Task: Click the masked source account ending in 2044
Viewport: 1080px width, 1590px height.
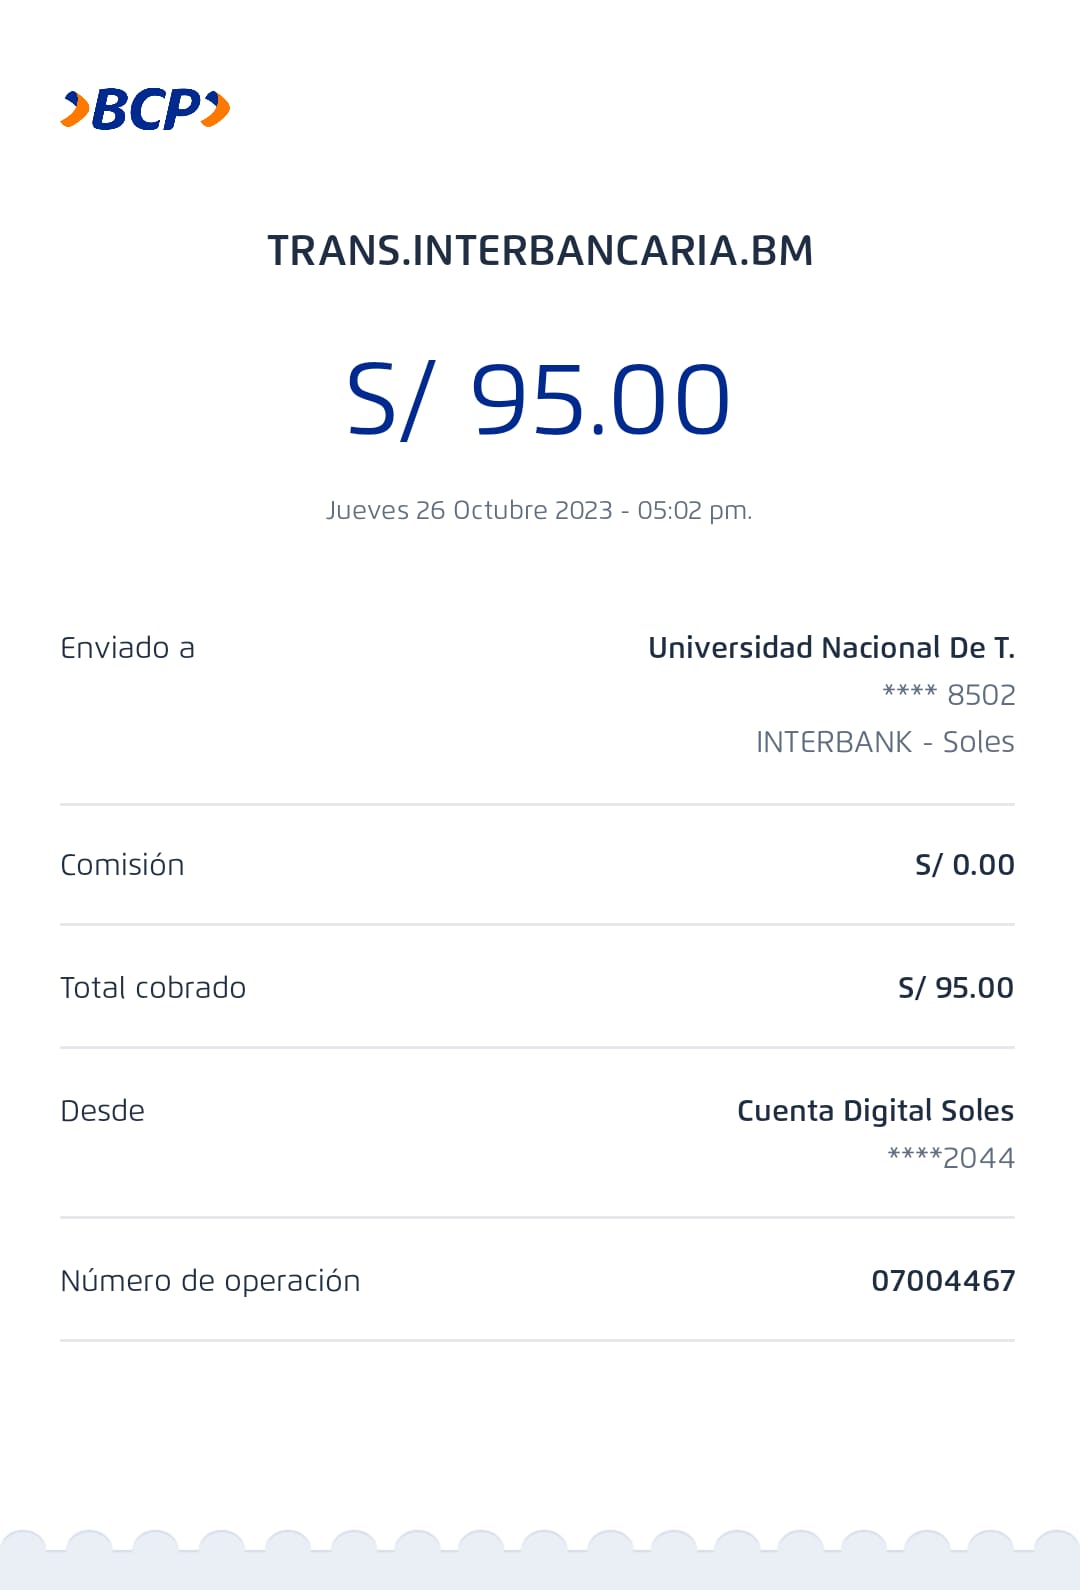Action: pyautogui.click(x=951, y=1158)
